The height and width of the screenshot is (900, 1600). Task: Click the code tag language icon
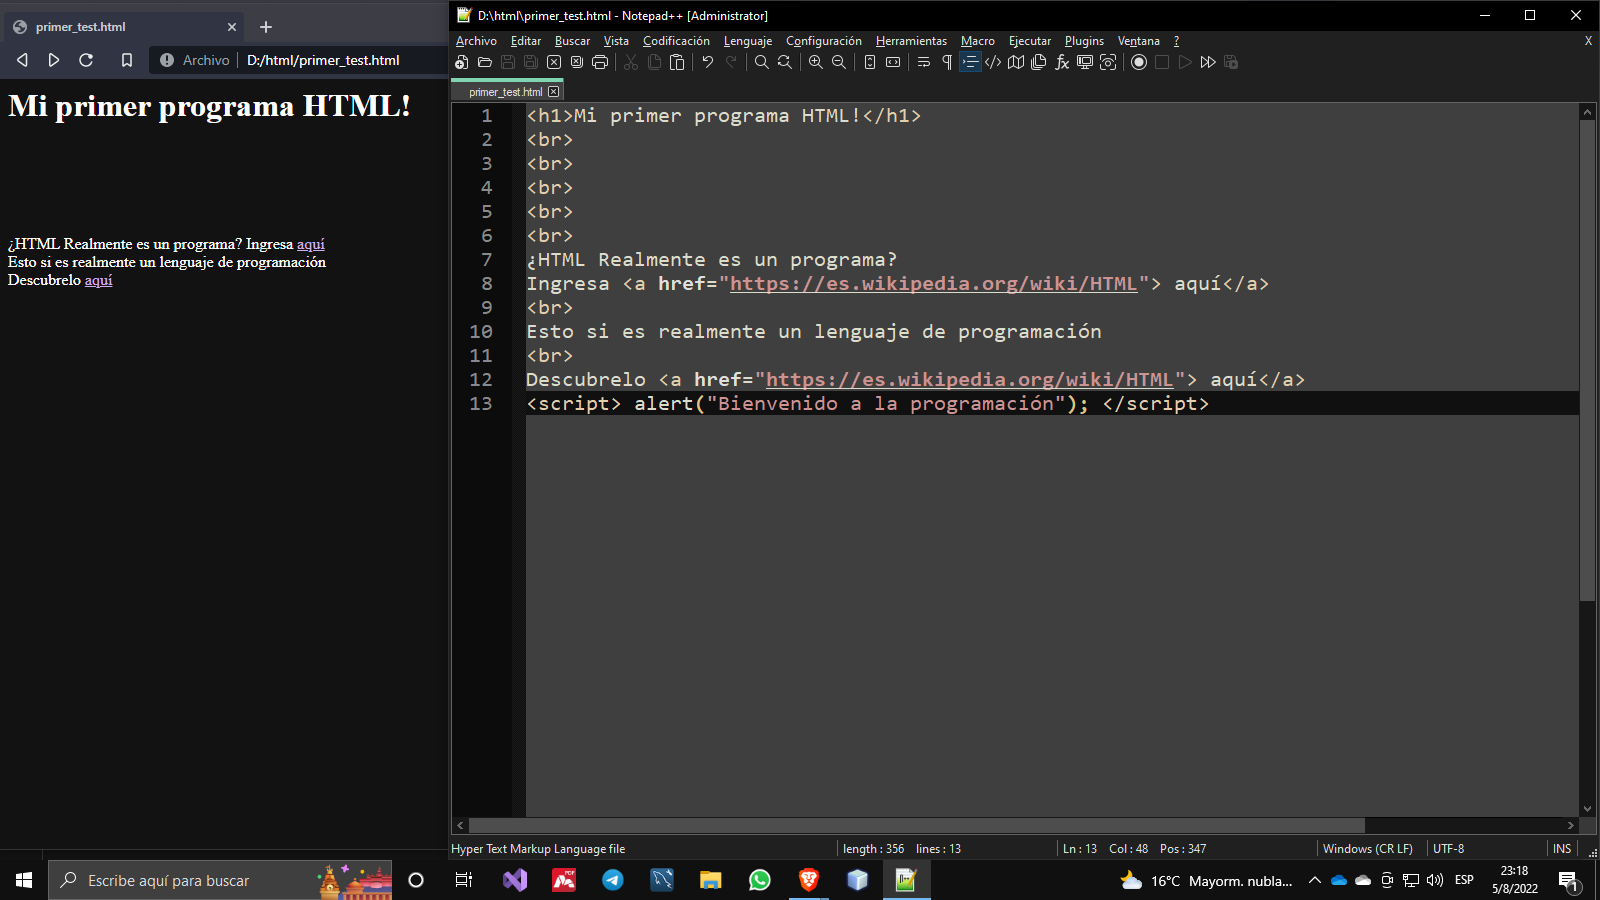(x=993, y=62)
